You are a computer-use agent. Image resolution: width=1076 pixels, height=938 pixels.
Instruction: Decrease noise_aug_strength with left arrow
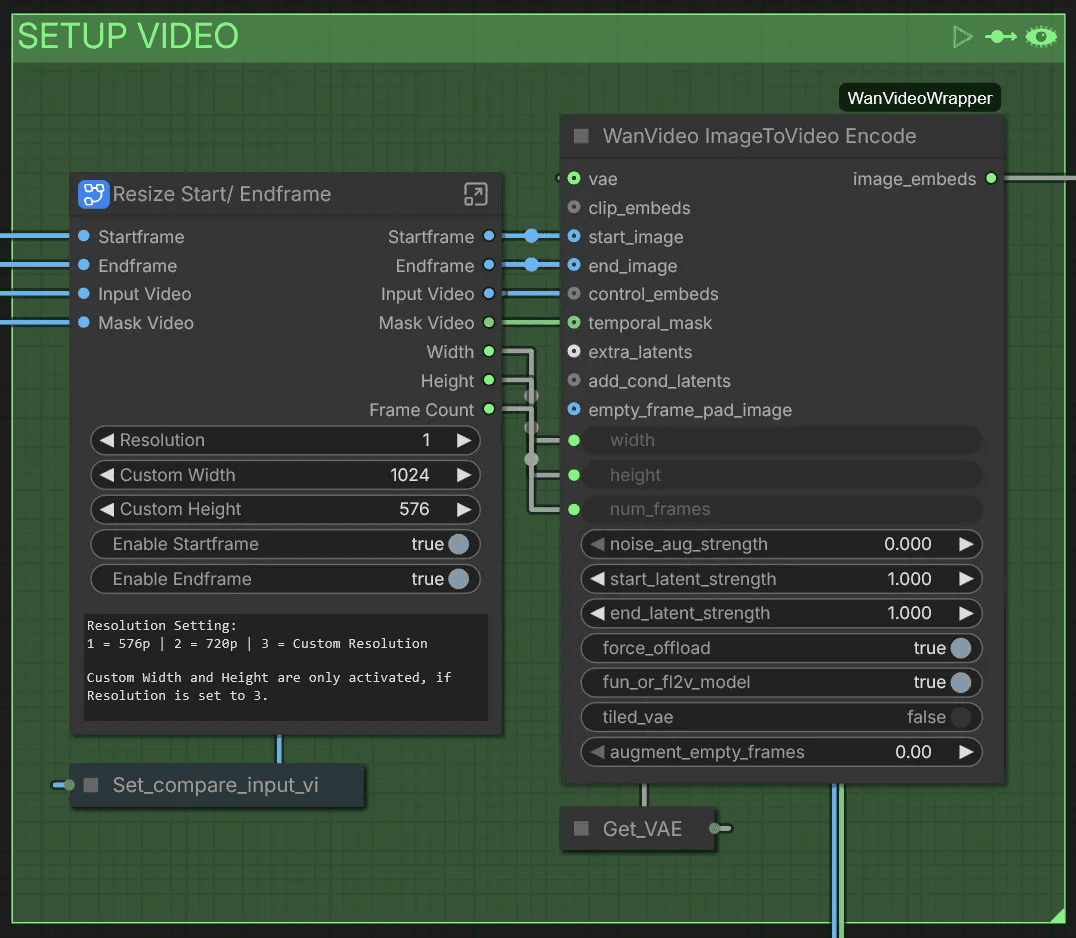(598, 544)
